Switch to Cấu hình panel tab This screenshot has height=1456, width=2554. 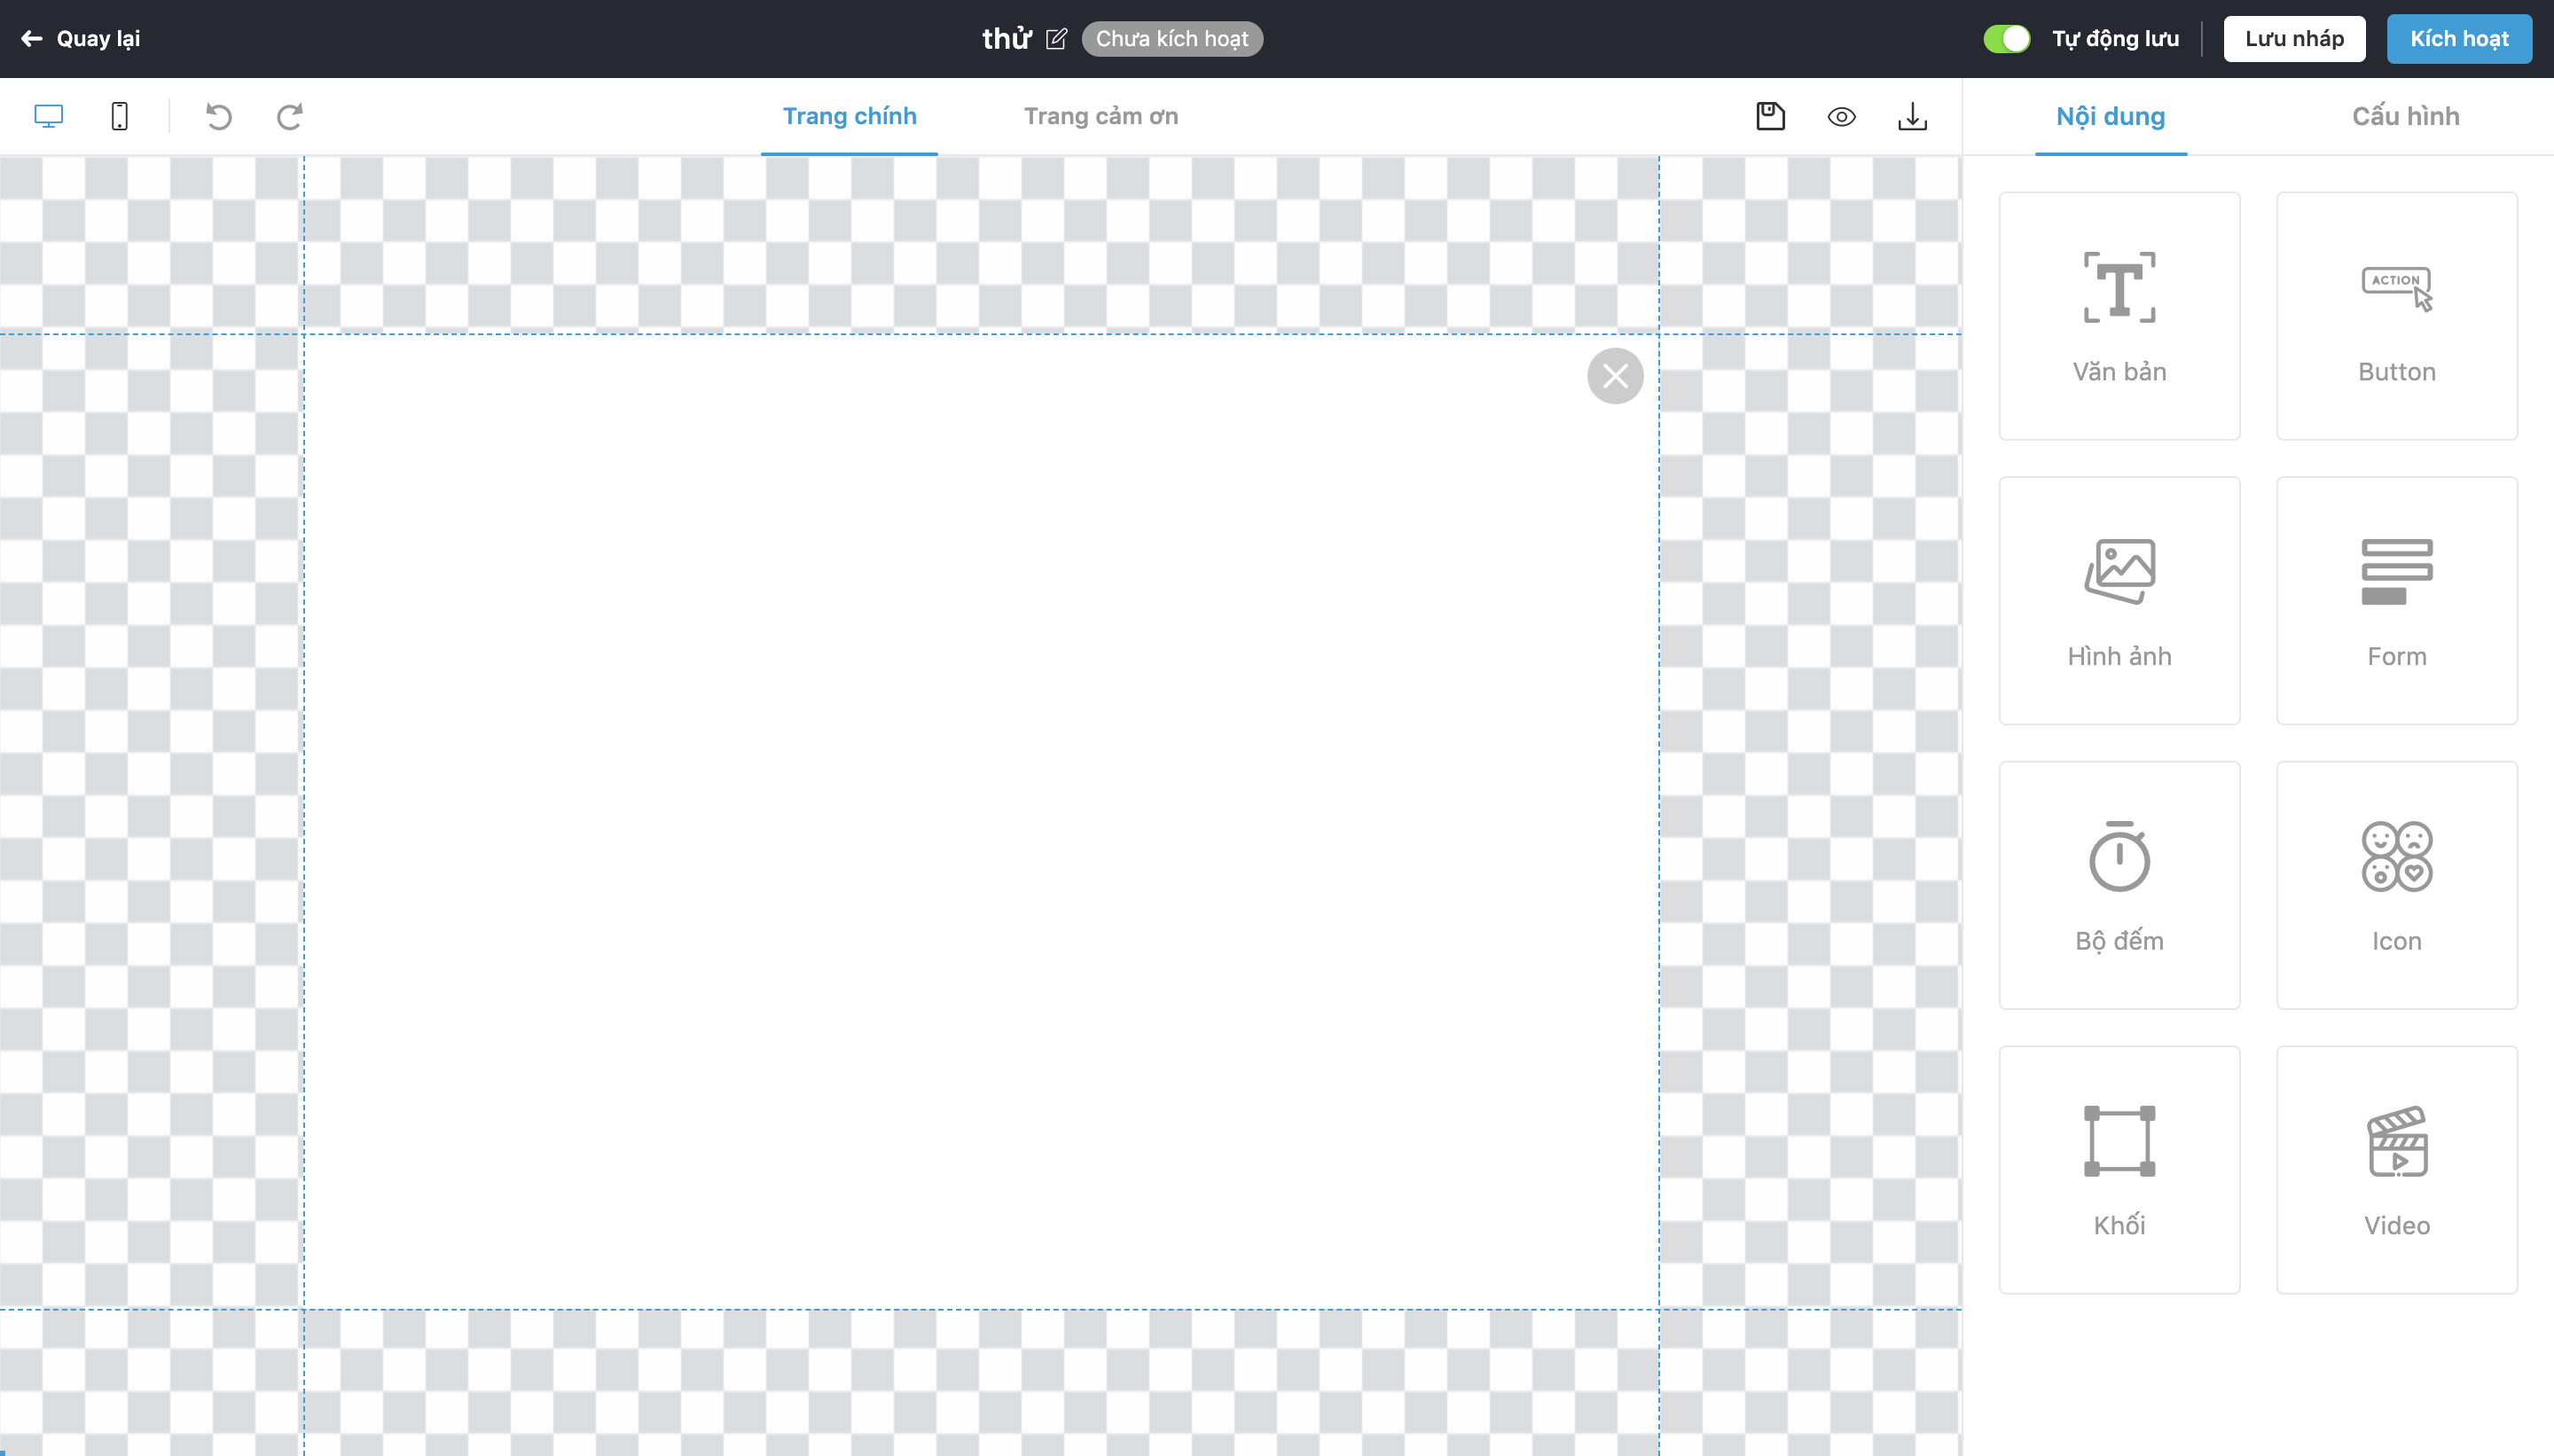pos(2405,116)
